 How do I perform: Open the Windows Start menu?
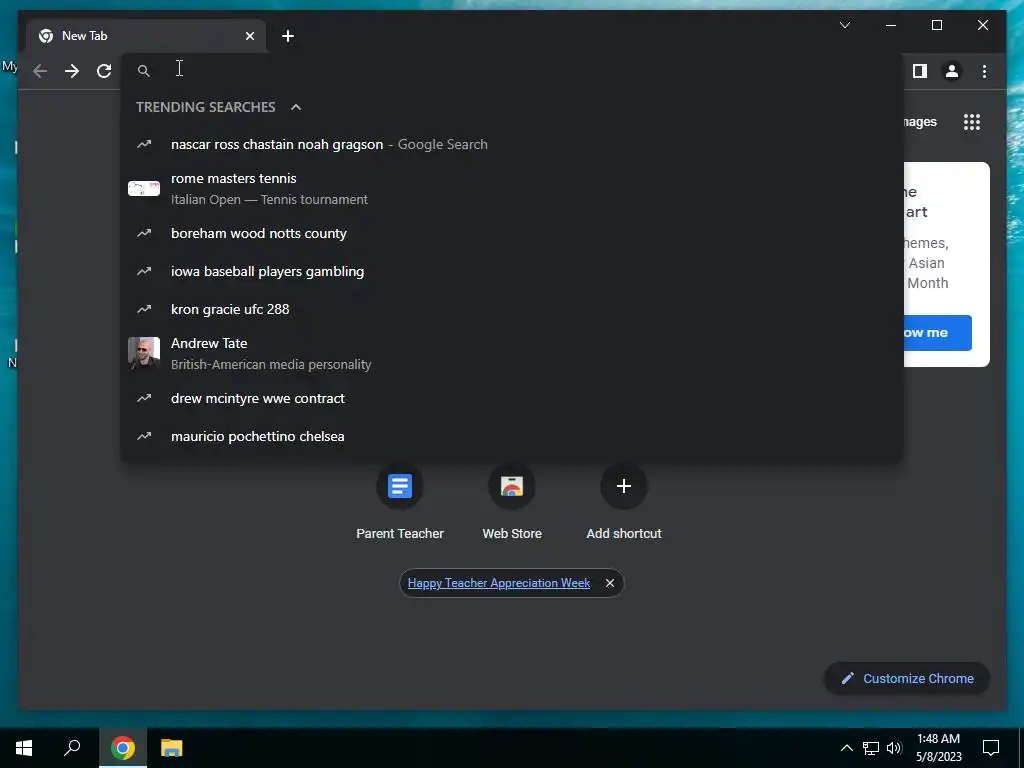point(24,748)
